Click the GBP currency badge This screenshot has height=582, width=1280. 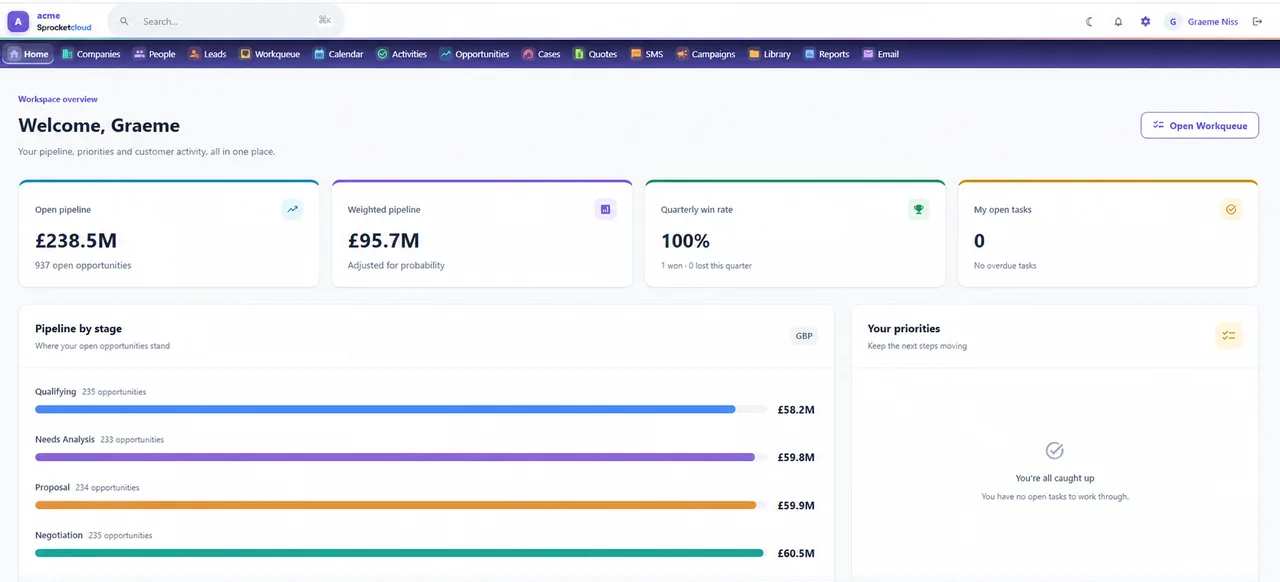(804, 336)
